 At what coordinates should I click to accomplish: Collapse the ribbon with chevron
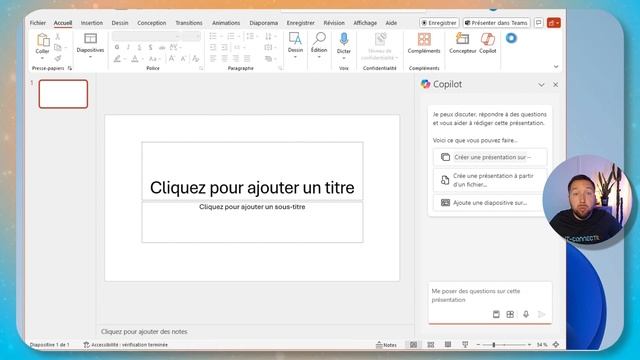click(556, 67)
